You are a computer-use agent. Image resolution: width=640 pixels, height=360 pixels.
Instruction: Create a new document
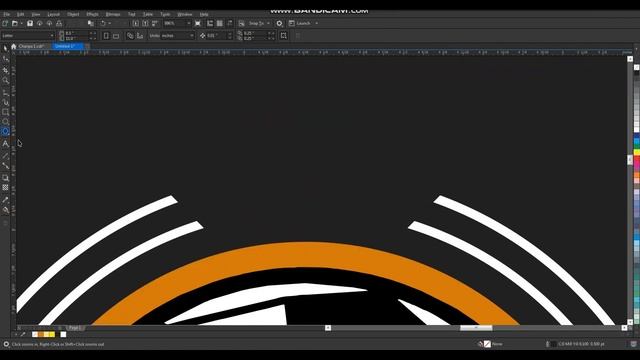[x=5, y=24]
